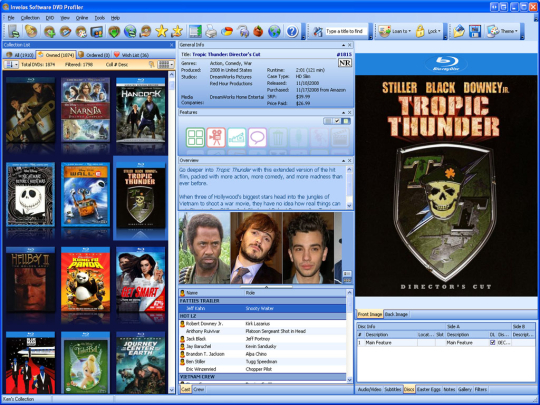Toggle the checkmark view button in Features panel

337,121
